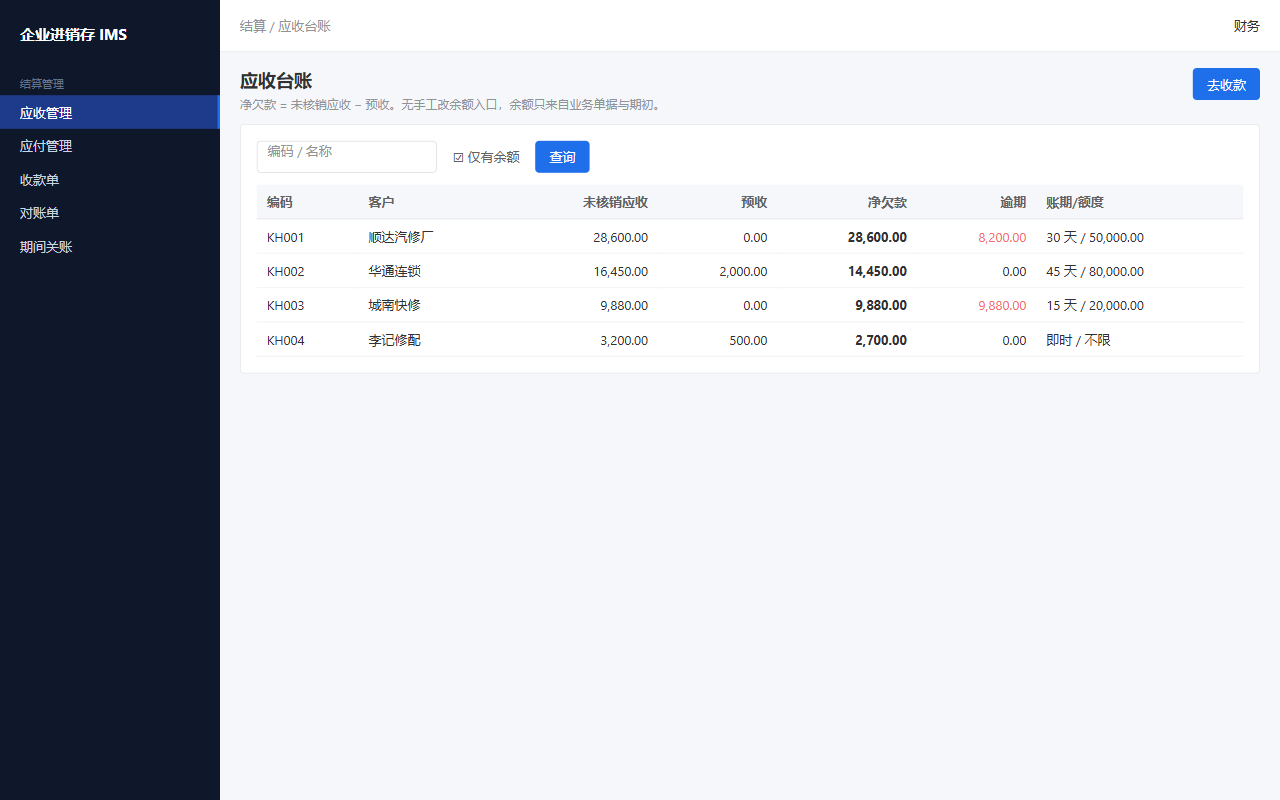Go to 应付管理 in the sidebar
The width and height of the screenshot is (1280, 800).
[110, 146]
